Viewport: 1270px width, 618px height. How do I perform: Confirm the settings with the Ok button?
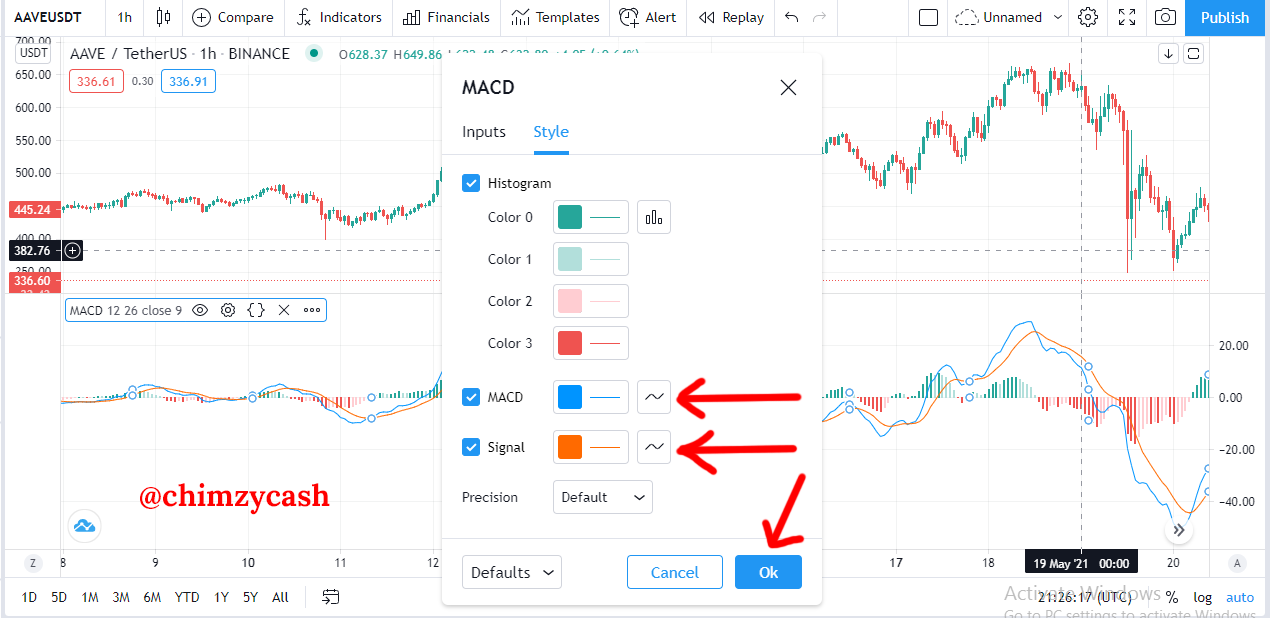[768, 572]
